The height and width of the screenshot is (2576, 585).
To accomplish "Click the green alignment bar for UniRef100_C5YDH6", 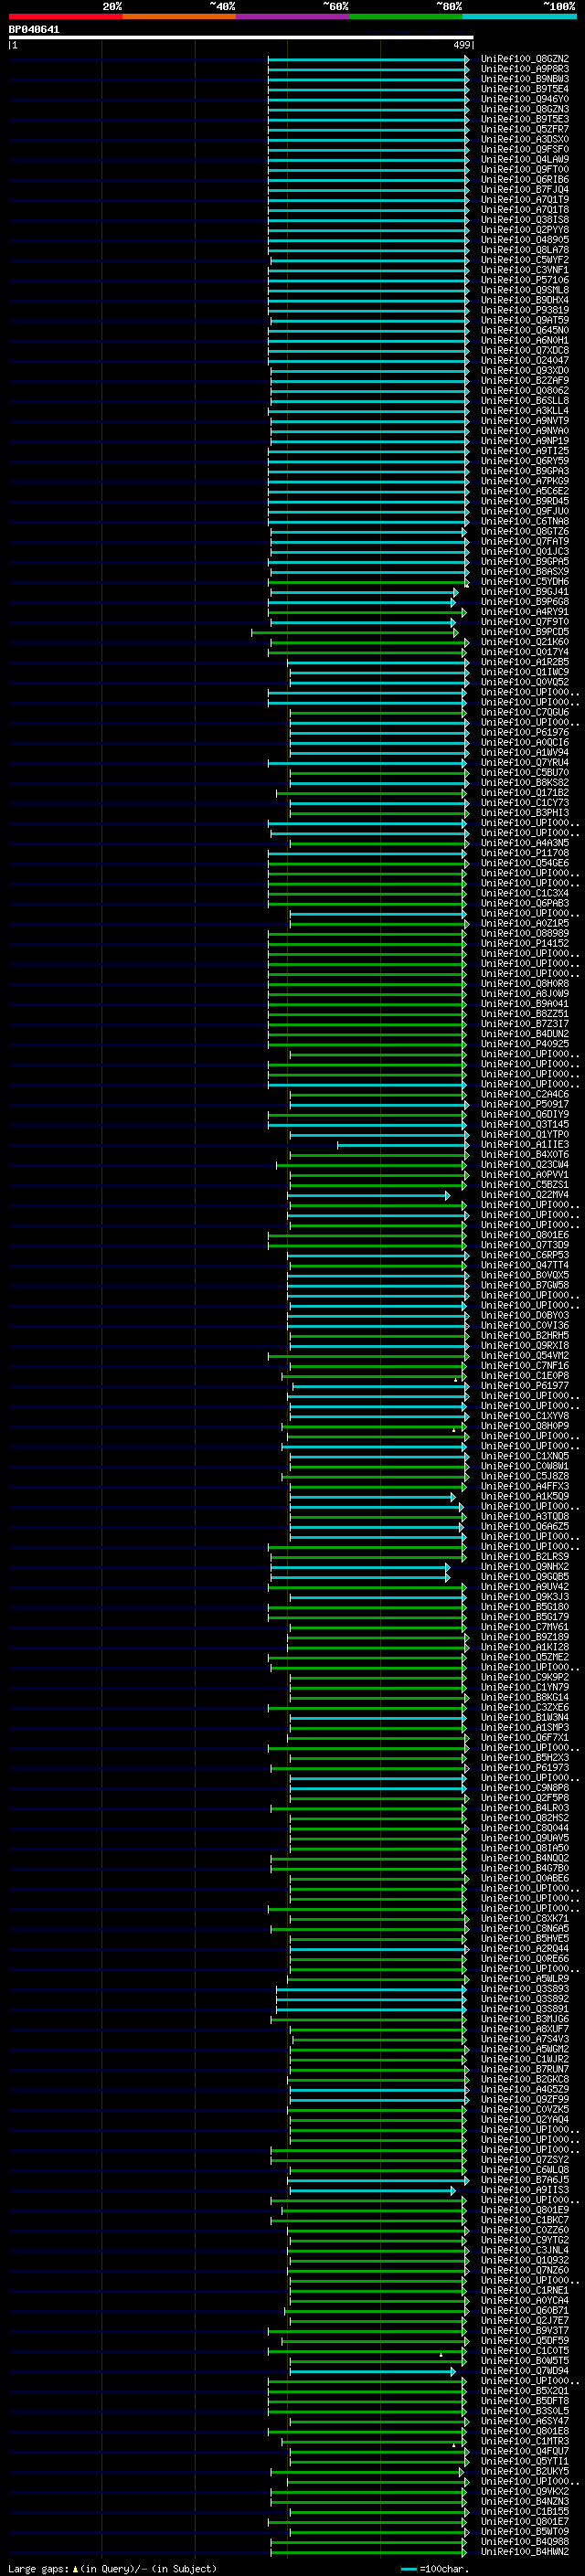I will [368, 582].
